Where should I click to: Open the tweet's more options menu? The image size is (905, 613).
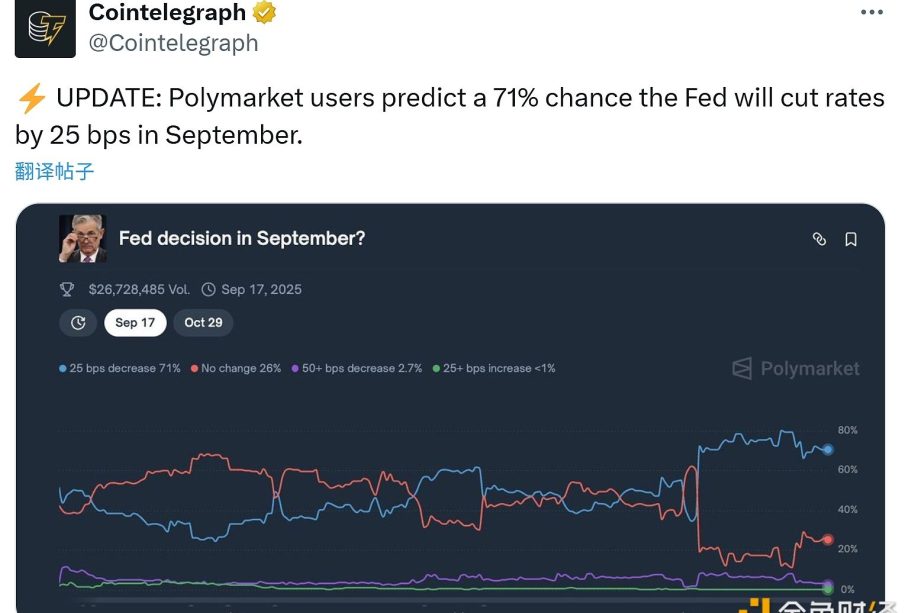tap(871, 13)
